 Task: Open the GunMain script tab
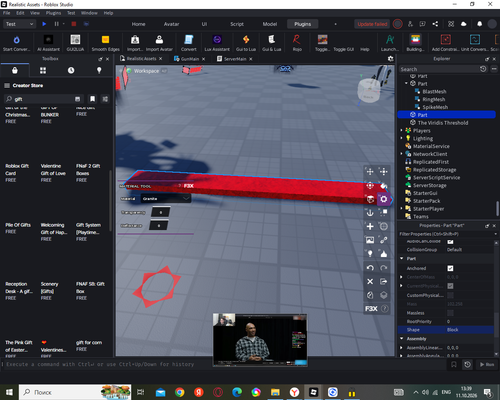[x=190, y=59]
